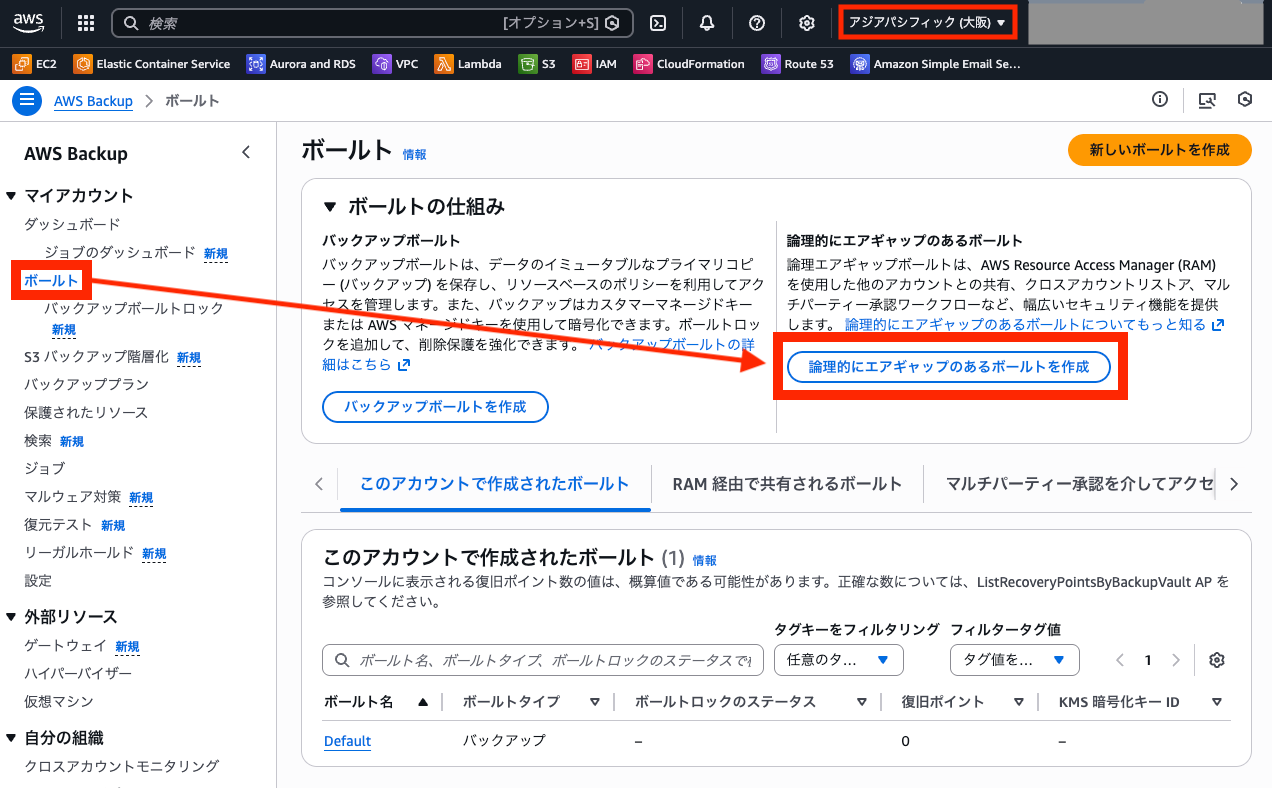1272x788 pixels.
Task: Open the Default vault link
Action: [x=347, y=740]
